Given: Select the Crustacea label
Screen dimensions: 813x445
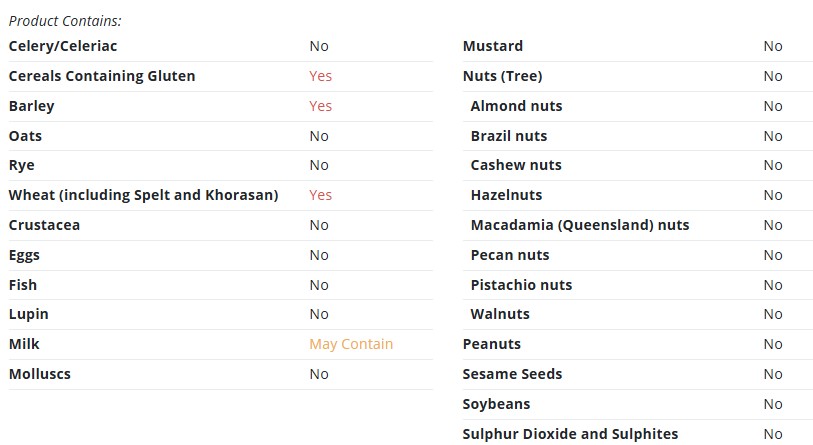Looking at the screenshot, I should click(x=45, y=225).
